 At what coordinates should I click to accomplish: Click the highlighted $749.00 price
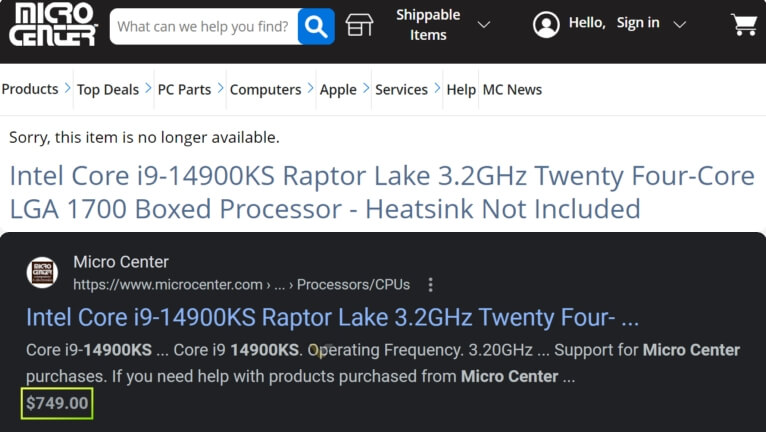click(x=58, y=404)
